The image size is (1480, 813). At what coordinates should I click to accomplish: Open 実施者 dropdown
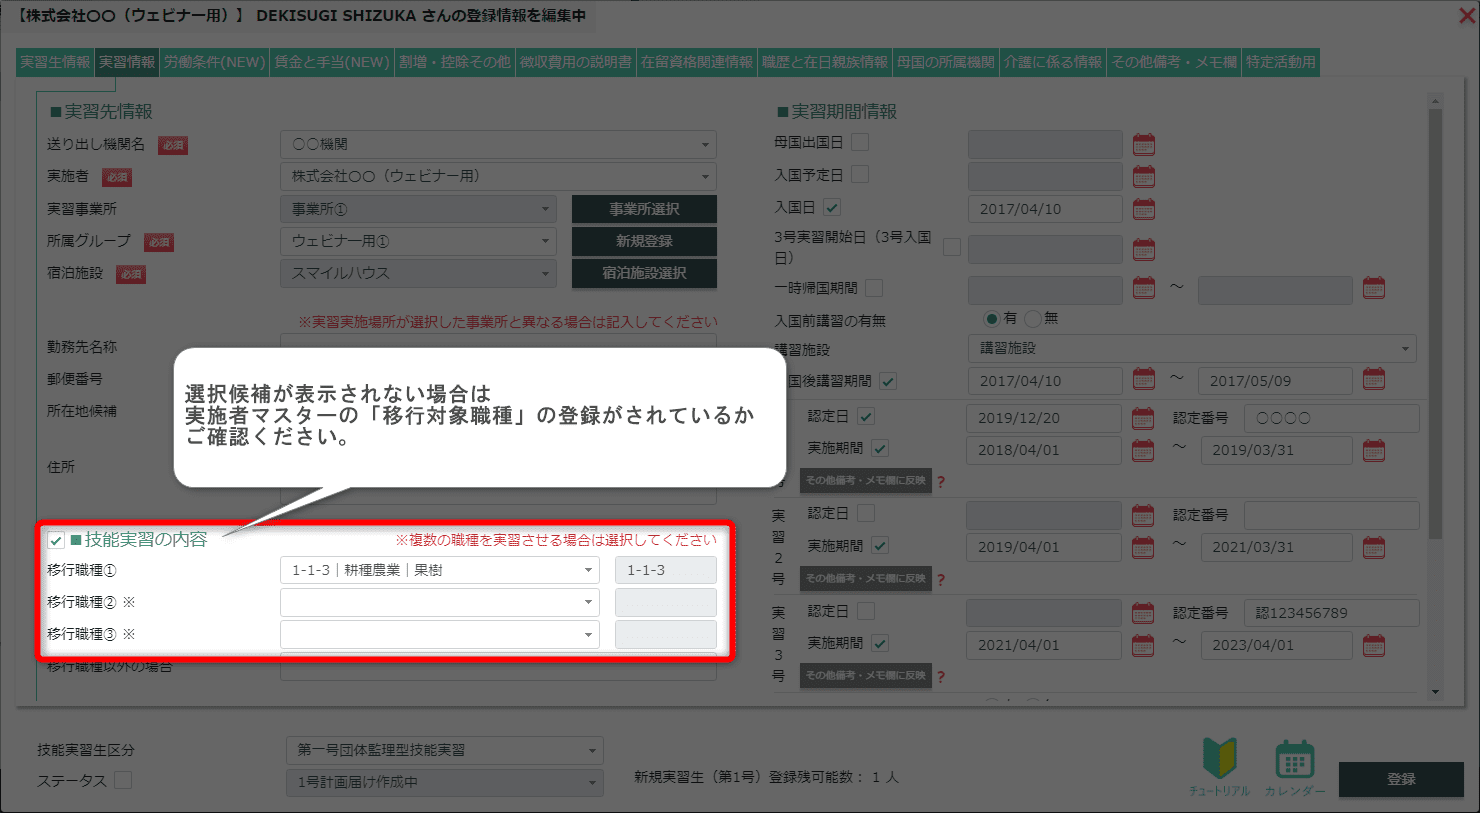[498, 176]
